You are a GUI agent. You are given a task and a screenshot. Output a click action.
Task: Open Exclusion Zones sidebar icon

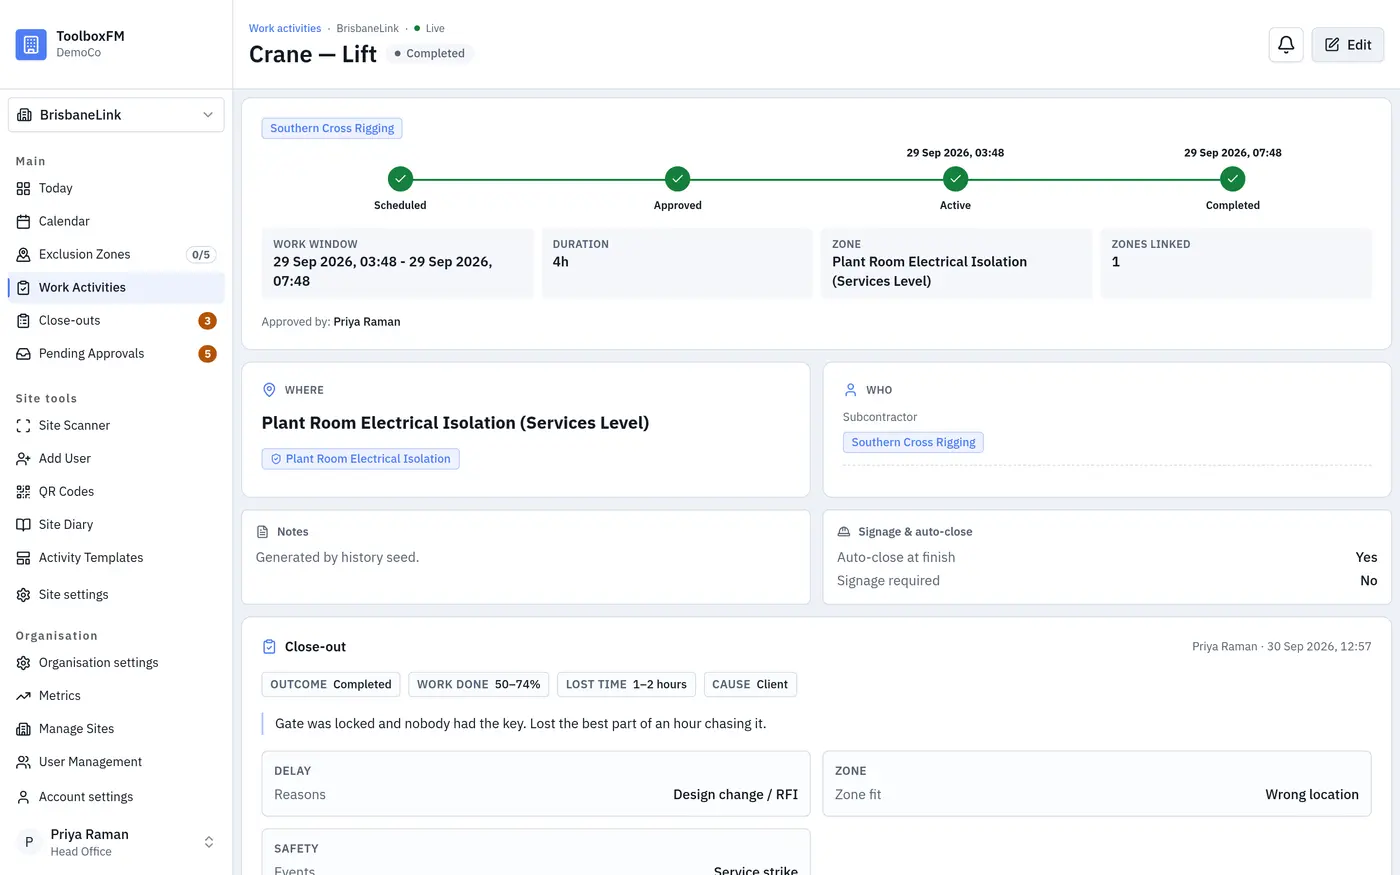23,254
